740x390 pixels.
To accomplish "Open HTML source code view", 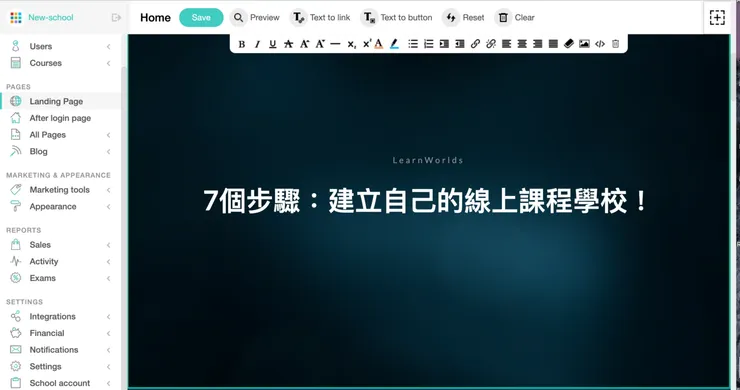I will 600,44.
